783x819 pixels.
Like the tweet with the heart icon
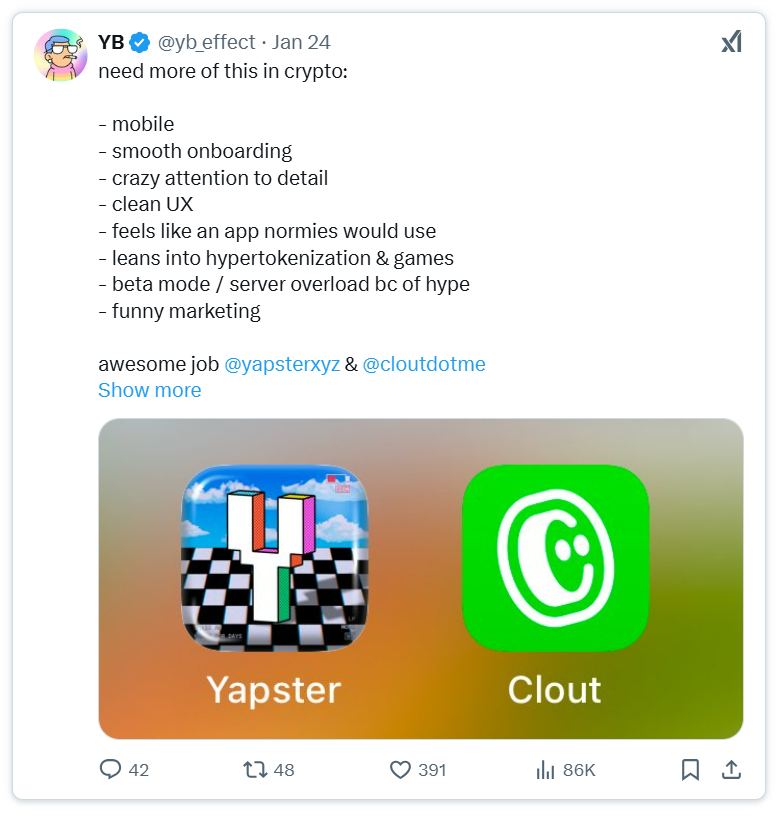point(401,770)
